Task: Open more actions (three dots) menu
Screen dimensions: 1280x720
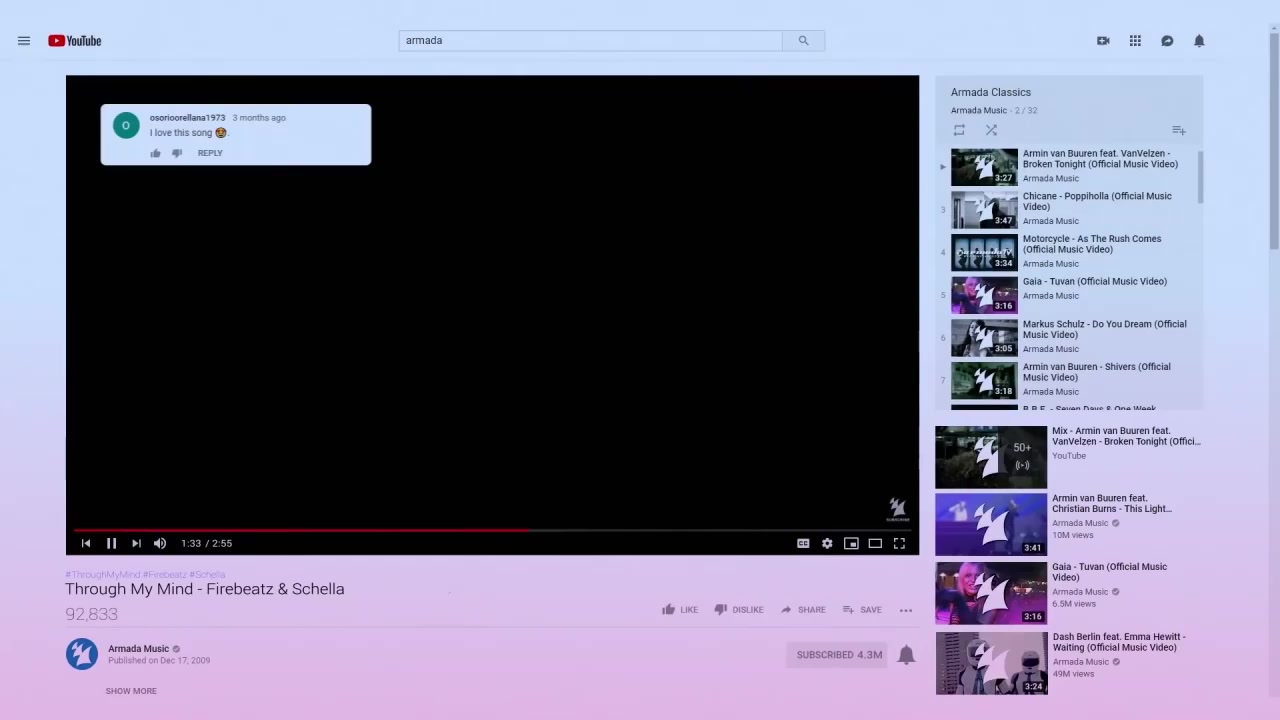Action: pos(906,610)
